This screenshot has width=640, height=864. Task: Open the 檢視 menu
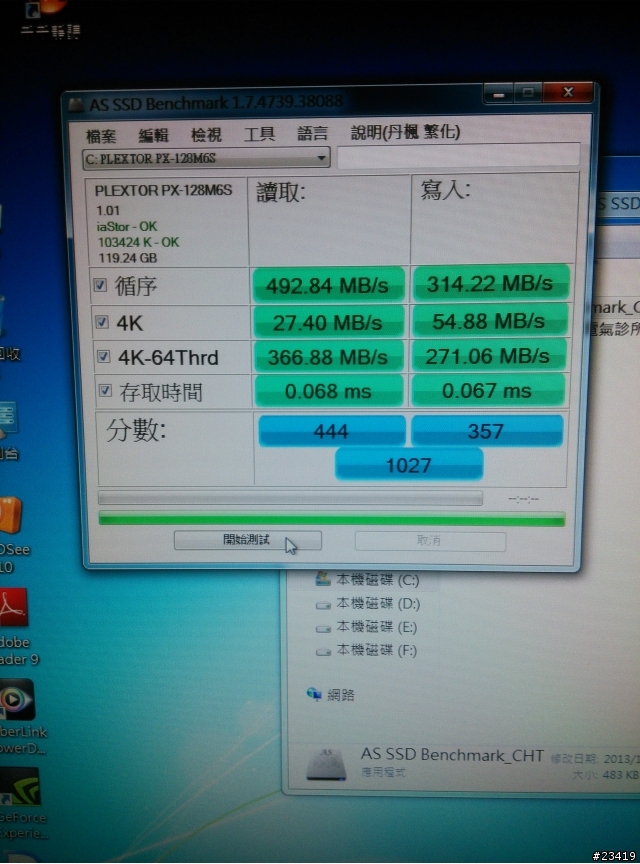click(x=206, y=134)
